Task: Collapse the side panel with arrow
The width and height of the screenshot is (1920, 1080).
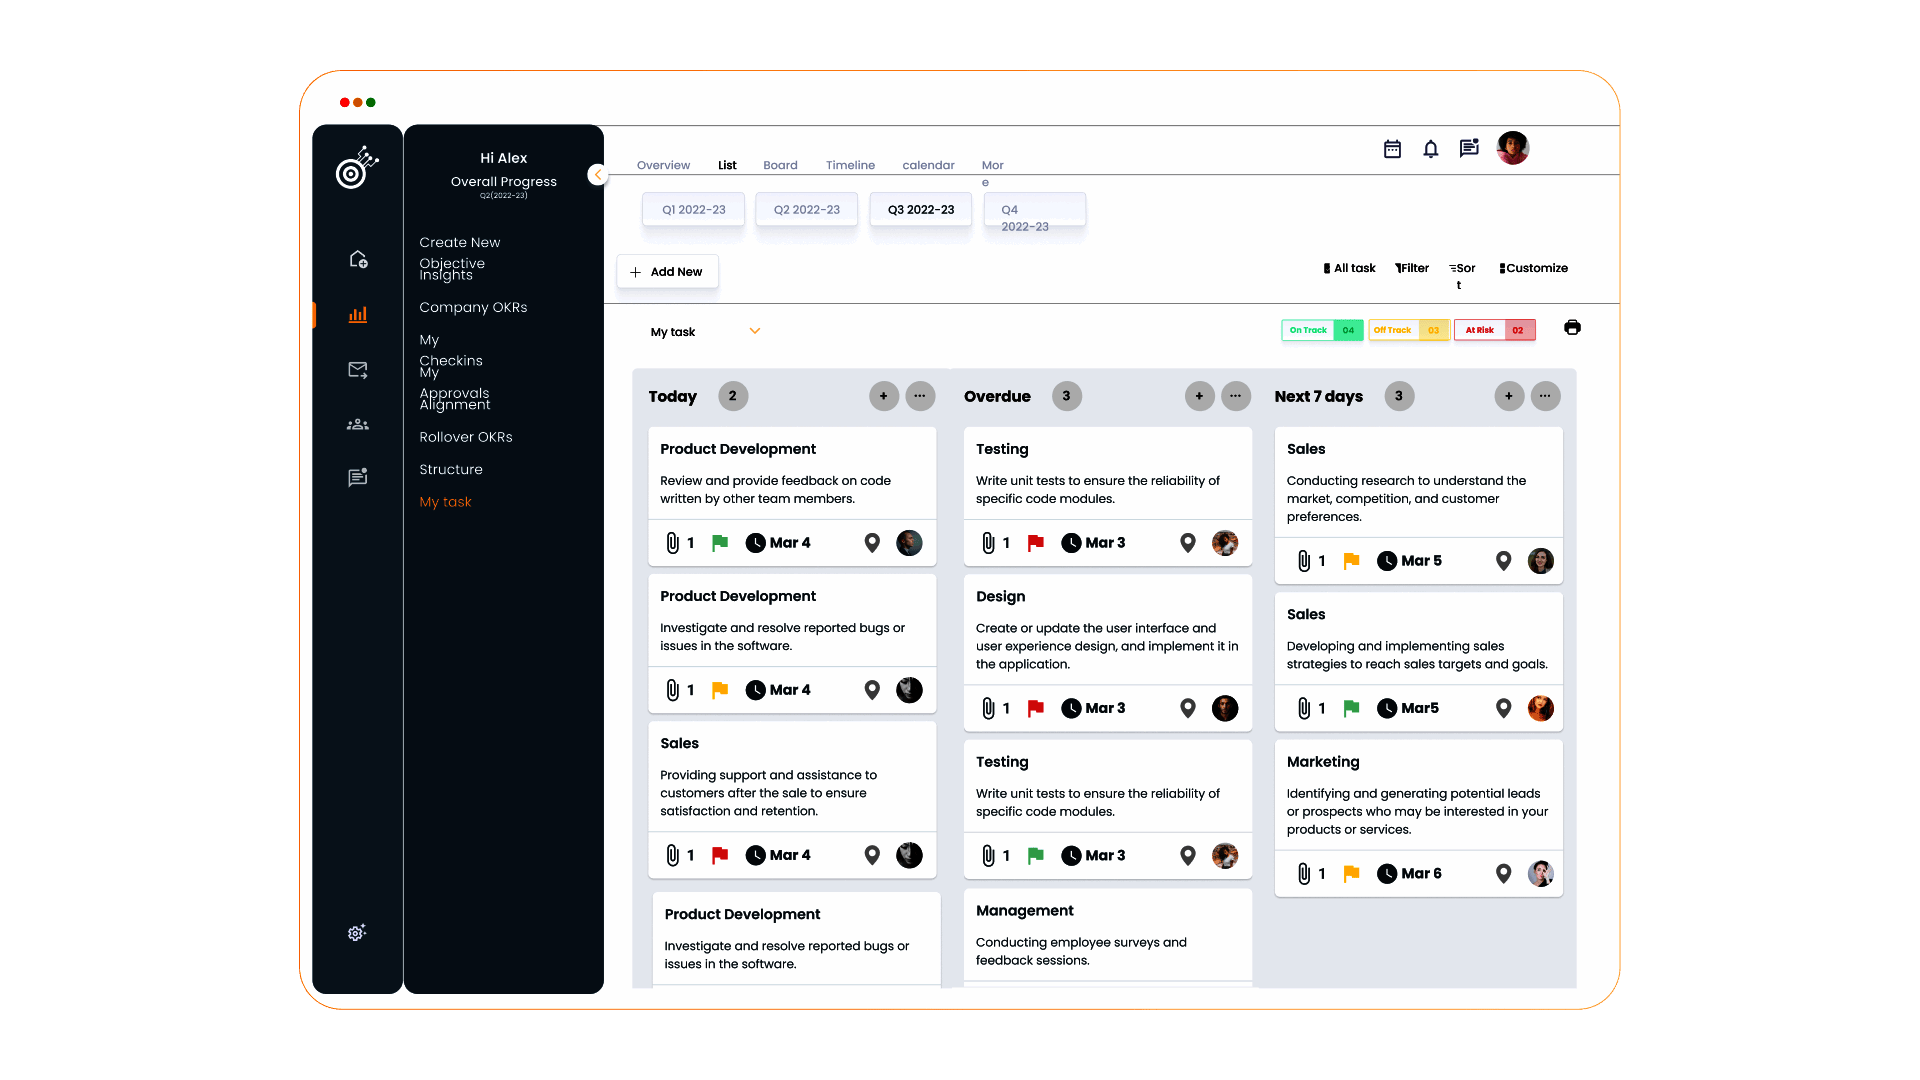Action: (598, 174)
